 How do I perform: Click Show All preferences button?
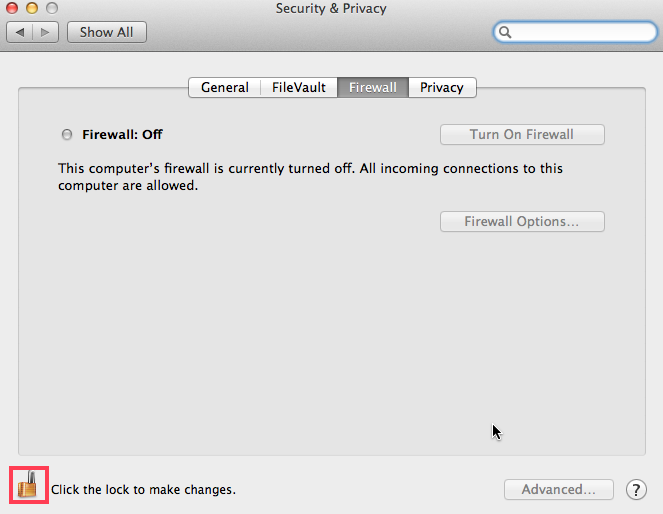(107, 32)
